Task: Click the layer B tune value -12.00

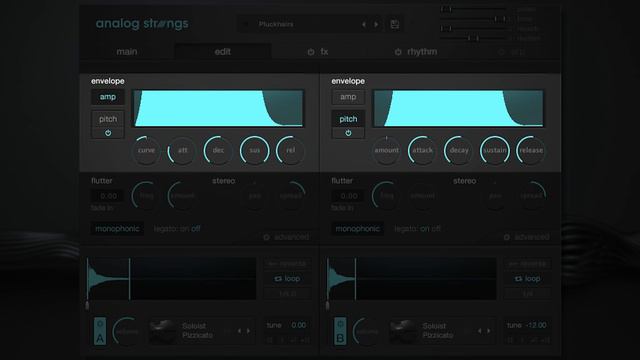Action: click(x=536, y=325)
